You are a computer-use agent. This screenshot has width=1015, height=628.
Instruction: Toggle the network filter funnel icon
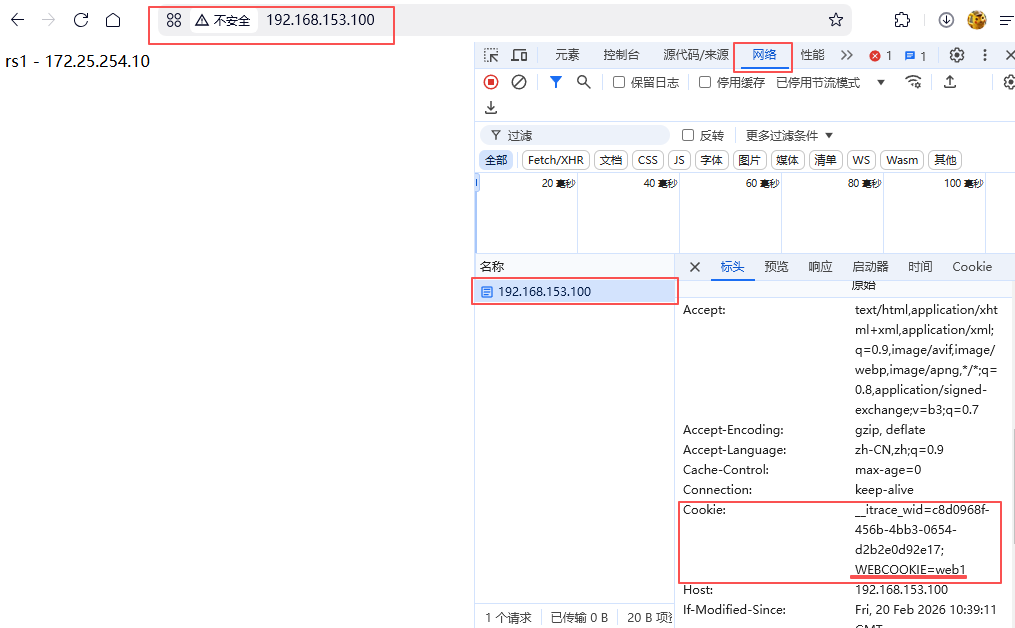pyautogui.click(x=555, y=82)
